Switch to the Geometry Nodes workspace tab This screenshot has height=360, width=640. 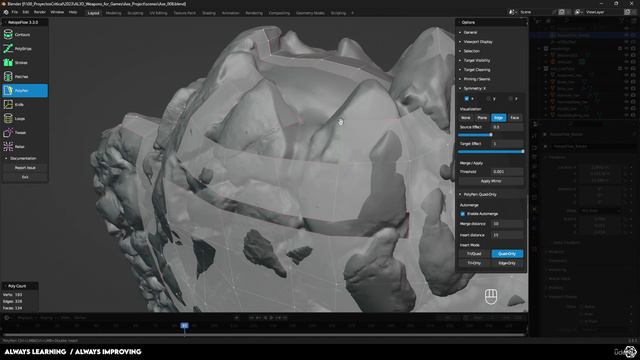point(310,13)
